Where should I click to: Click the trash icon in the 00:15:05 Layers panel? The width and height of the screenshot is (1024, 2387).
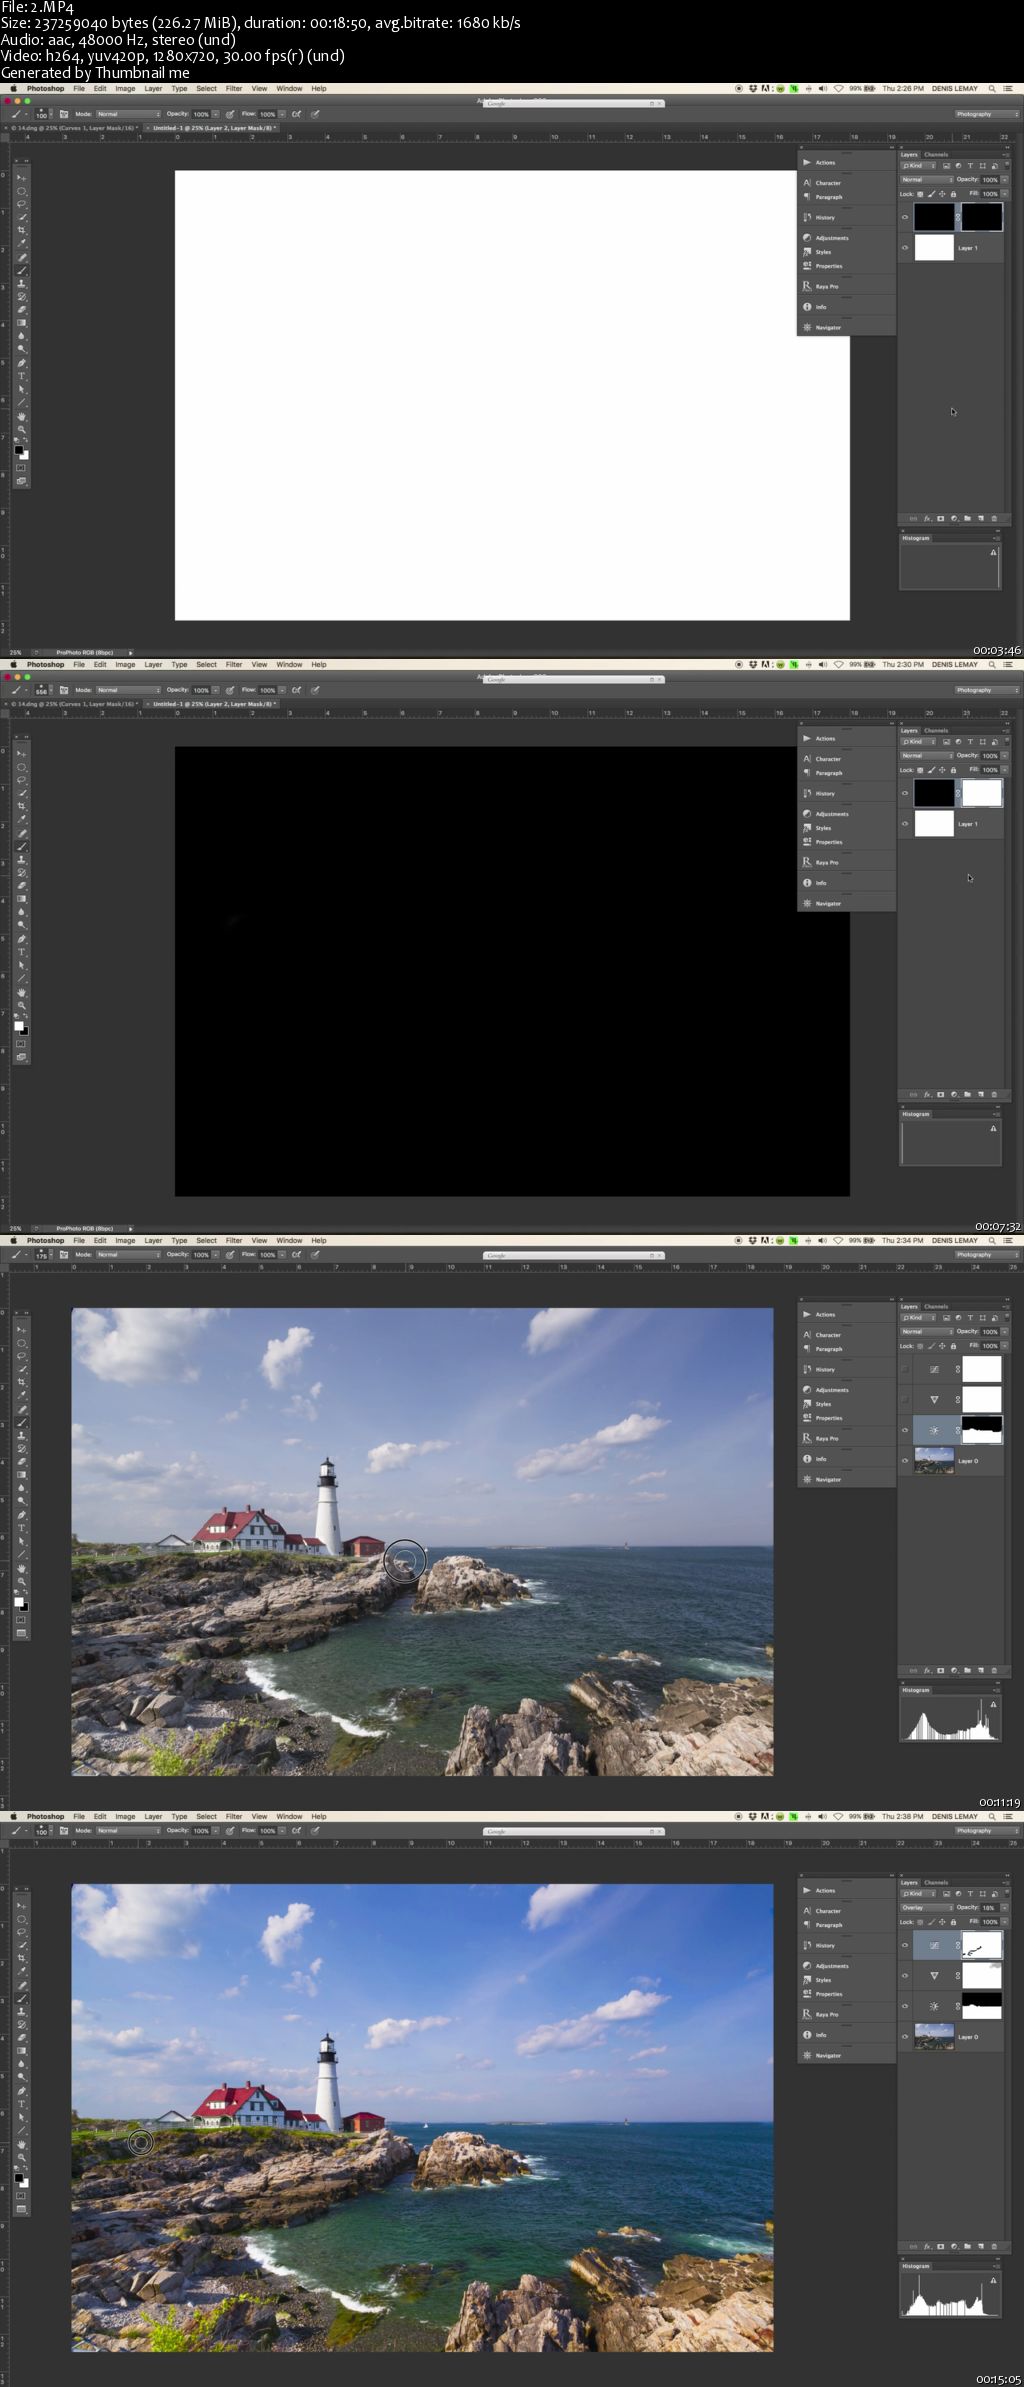(994, 2246)
